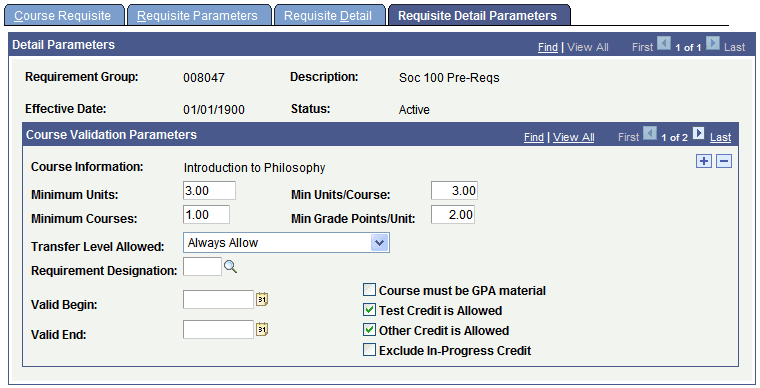760x388 pixels.
Task: Click effective date 01/01/1900
Action: point(214,109)
